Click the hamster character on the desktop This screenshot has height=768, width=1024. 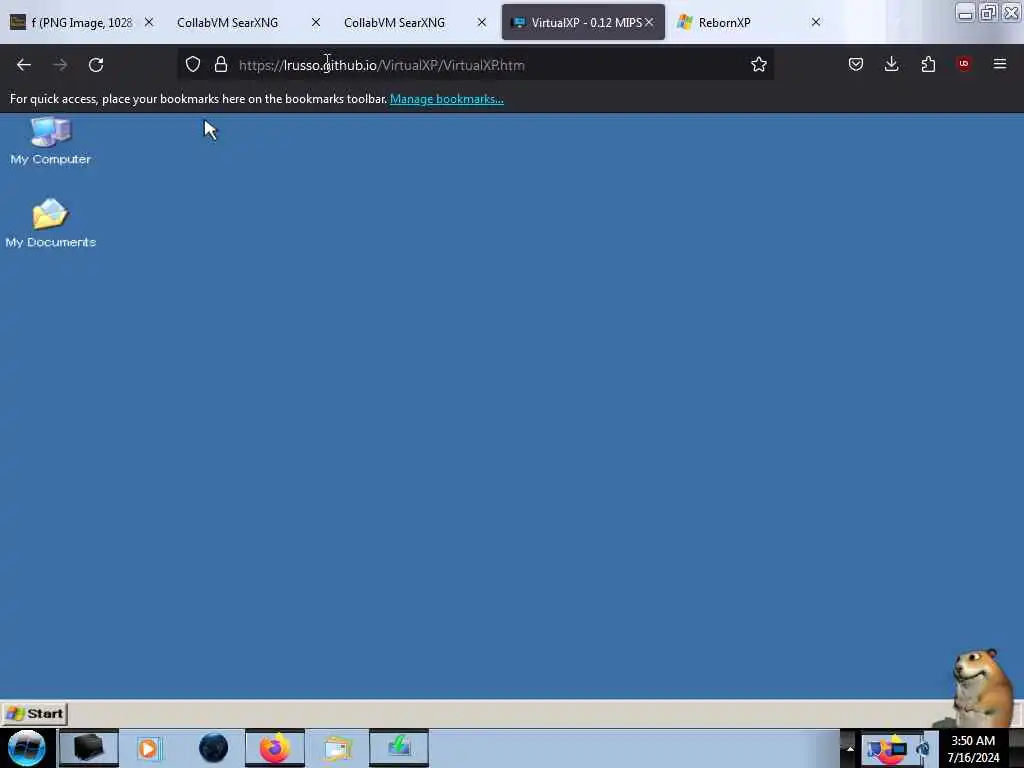coord(980,686)
